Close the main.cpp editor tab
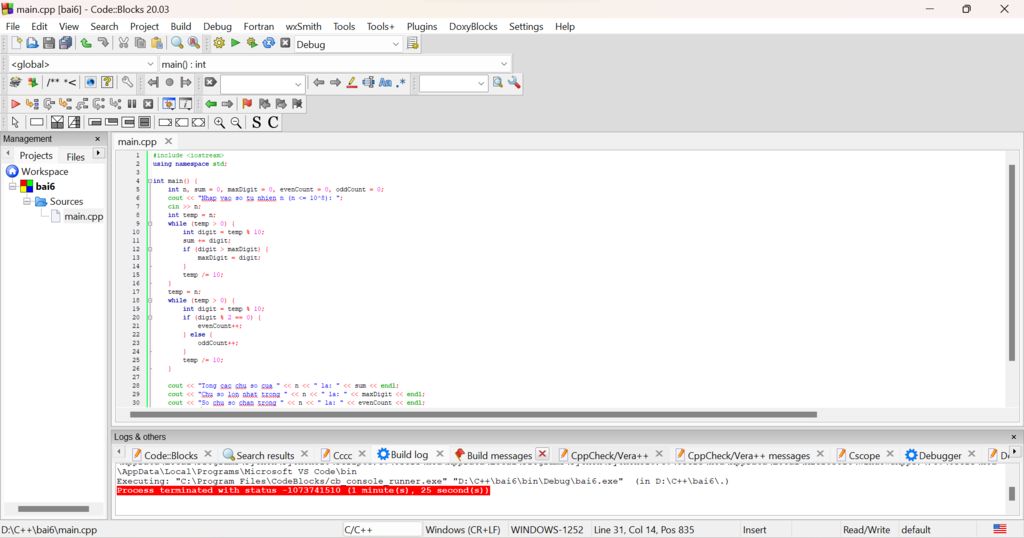 [168, 141]
